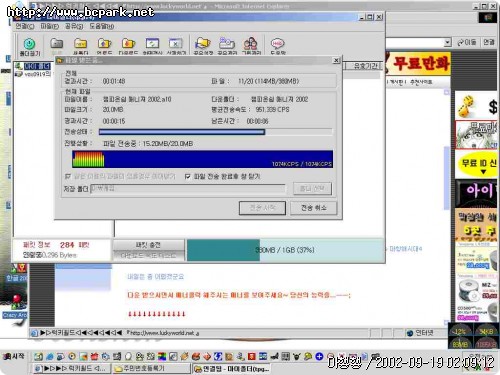The height and width of the screenshot is (375, 500).
Task: Click the delete (X window) toolbar icon
Action: tap(176, 43)
